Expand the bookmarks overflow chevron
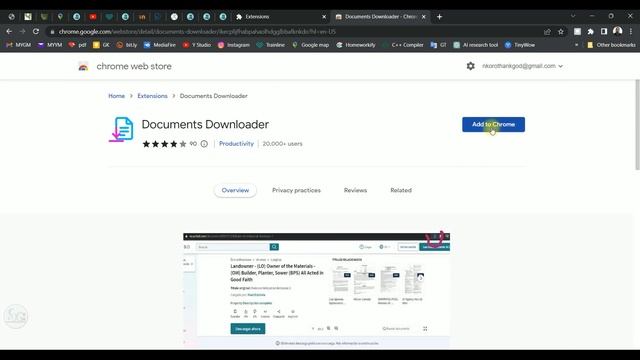The width and height of the screenshot is (640, 360). click(x=576, y=45)
